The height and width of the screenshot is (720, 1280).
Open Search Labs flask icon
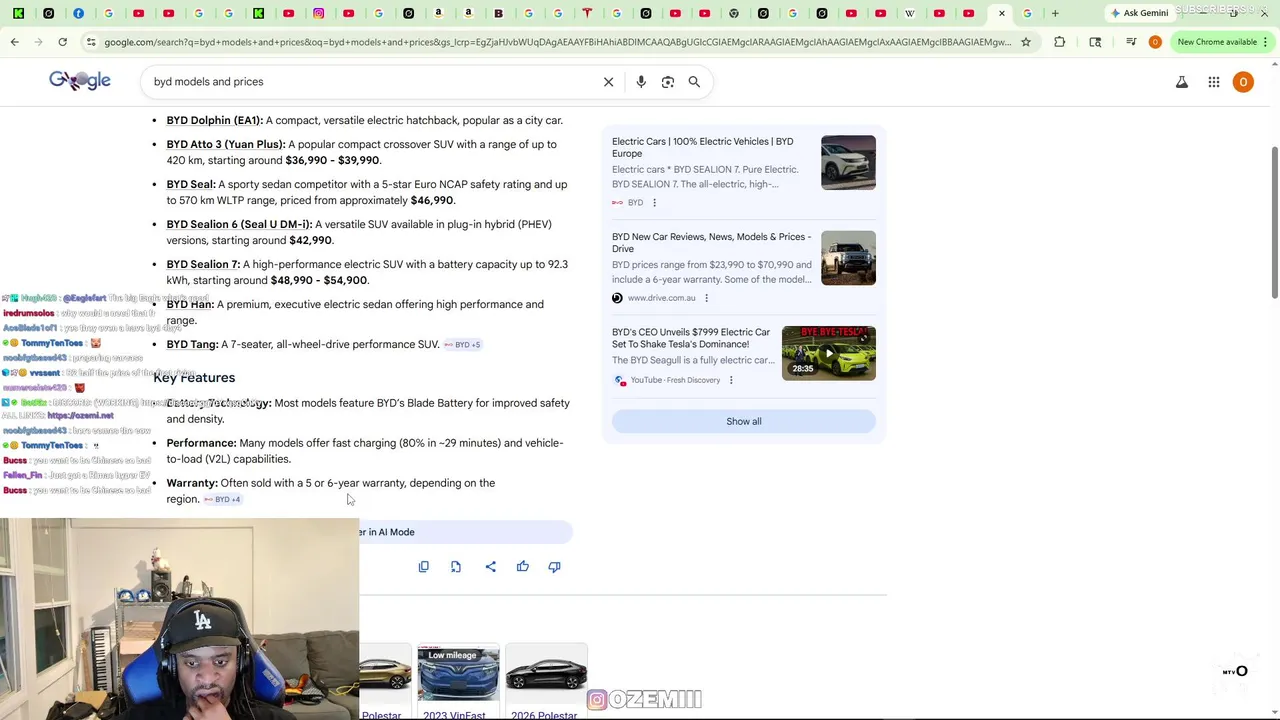(1182, 82)
